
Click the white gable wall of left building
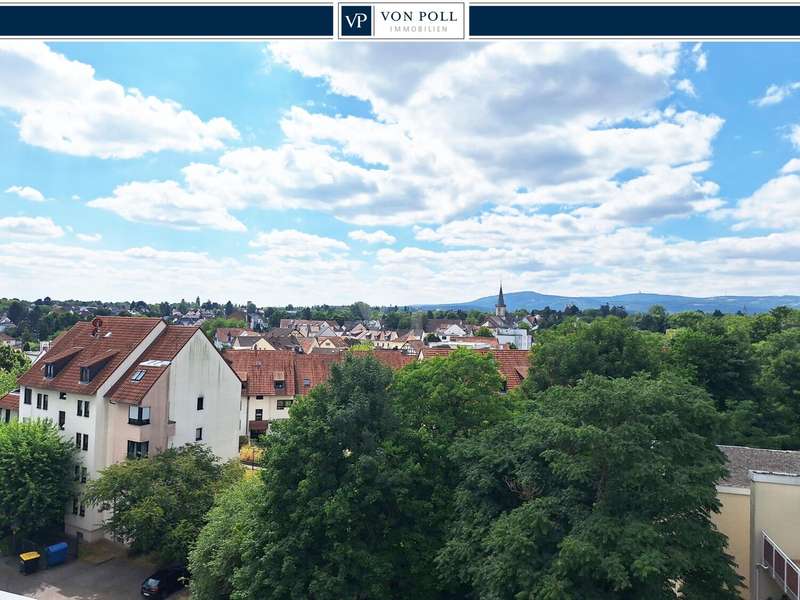click(205, 395)
